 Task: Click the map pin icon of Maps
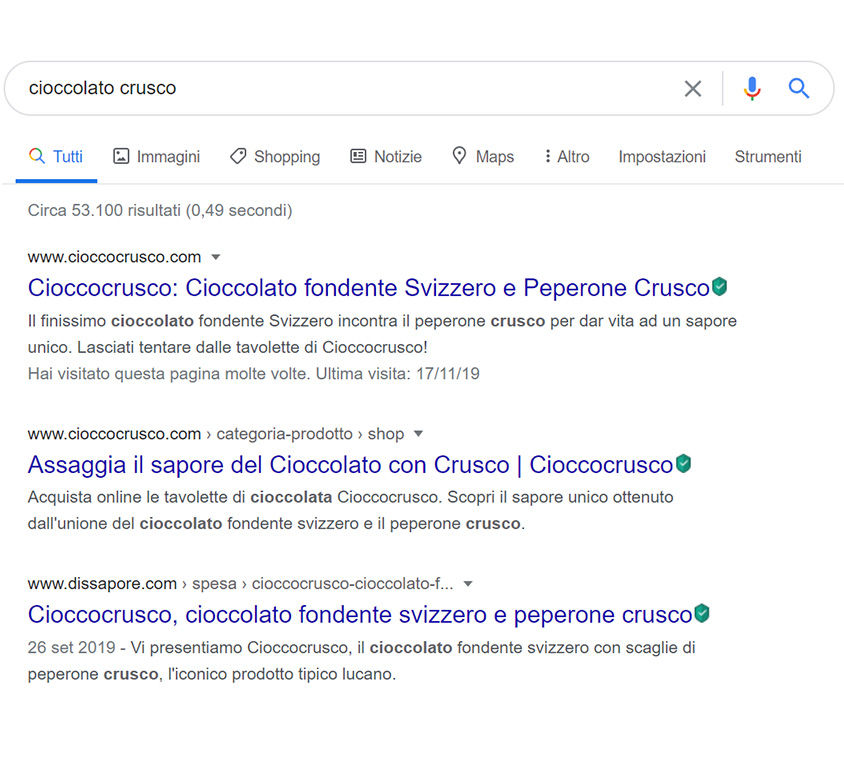(x=459, y=156)
